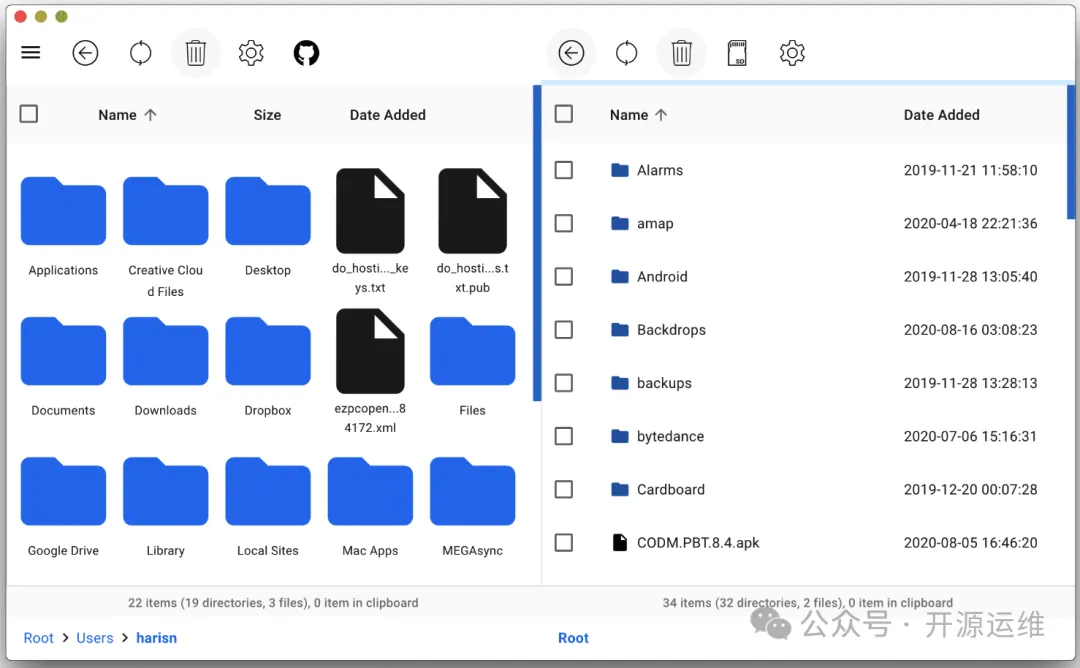Refresh the right pane device file list

[627, 53]
